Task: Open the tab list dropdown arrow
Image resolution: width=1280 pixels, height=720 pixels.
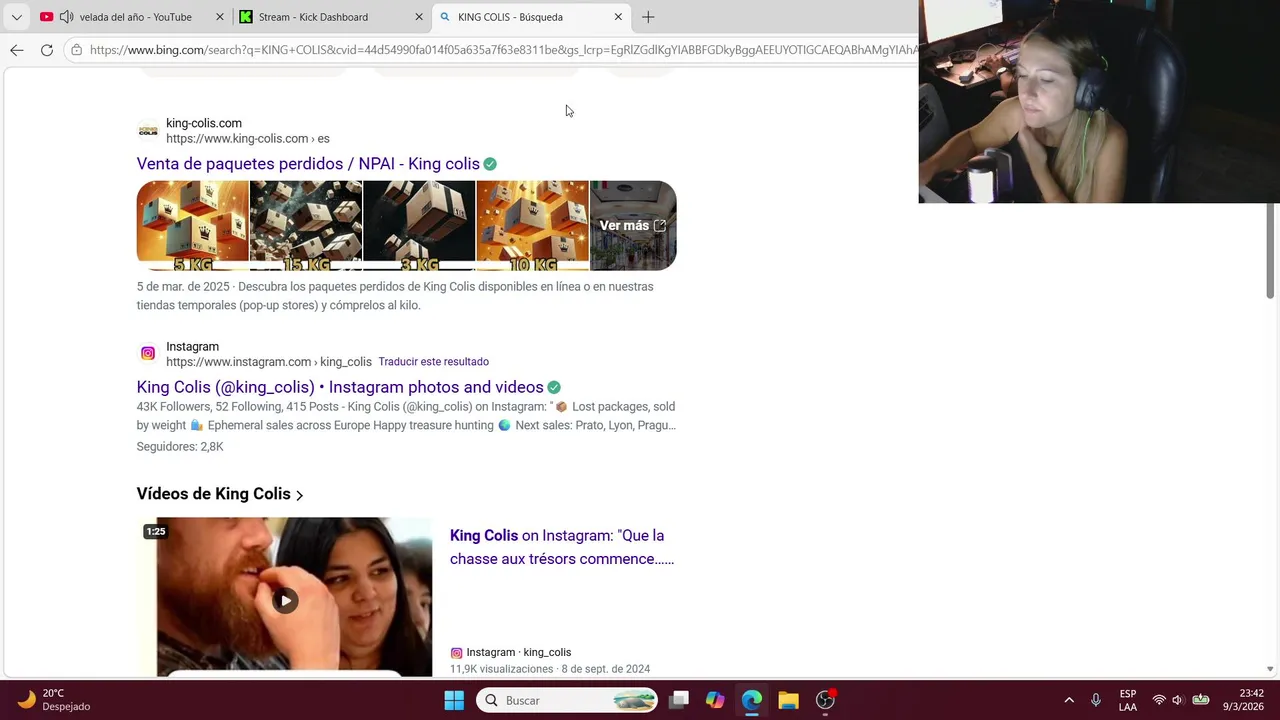Action: (x=16, y=17)
